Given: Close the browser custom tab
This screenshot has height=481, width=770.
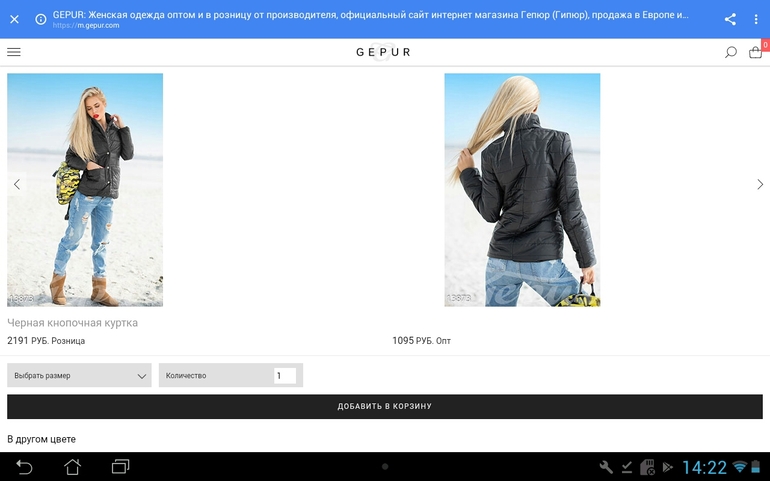Looking at the screenshot, I should (14, 19).
